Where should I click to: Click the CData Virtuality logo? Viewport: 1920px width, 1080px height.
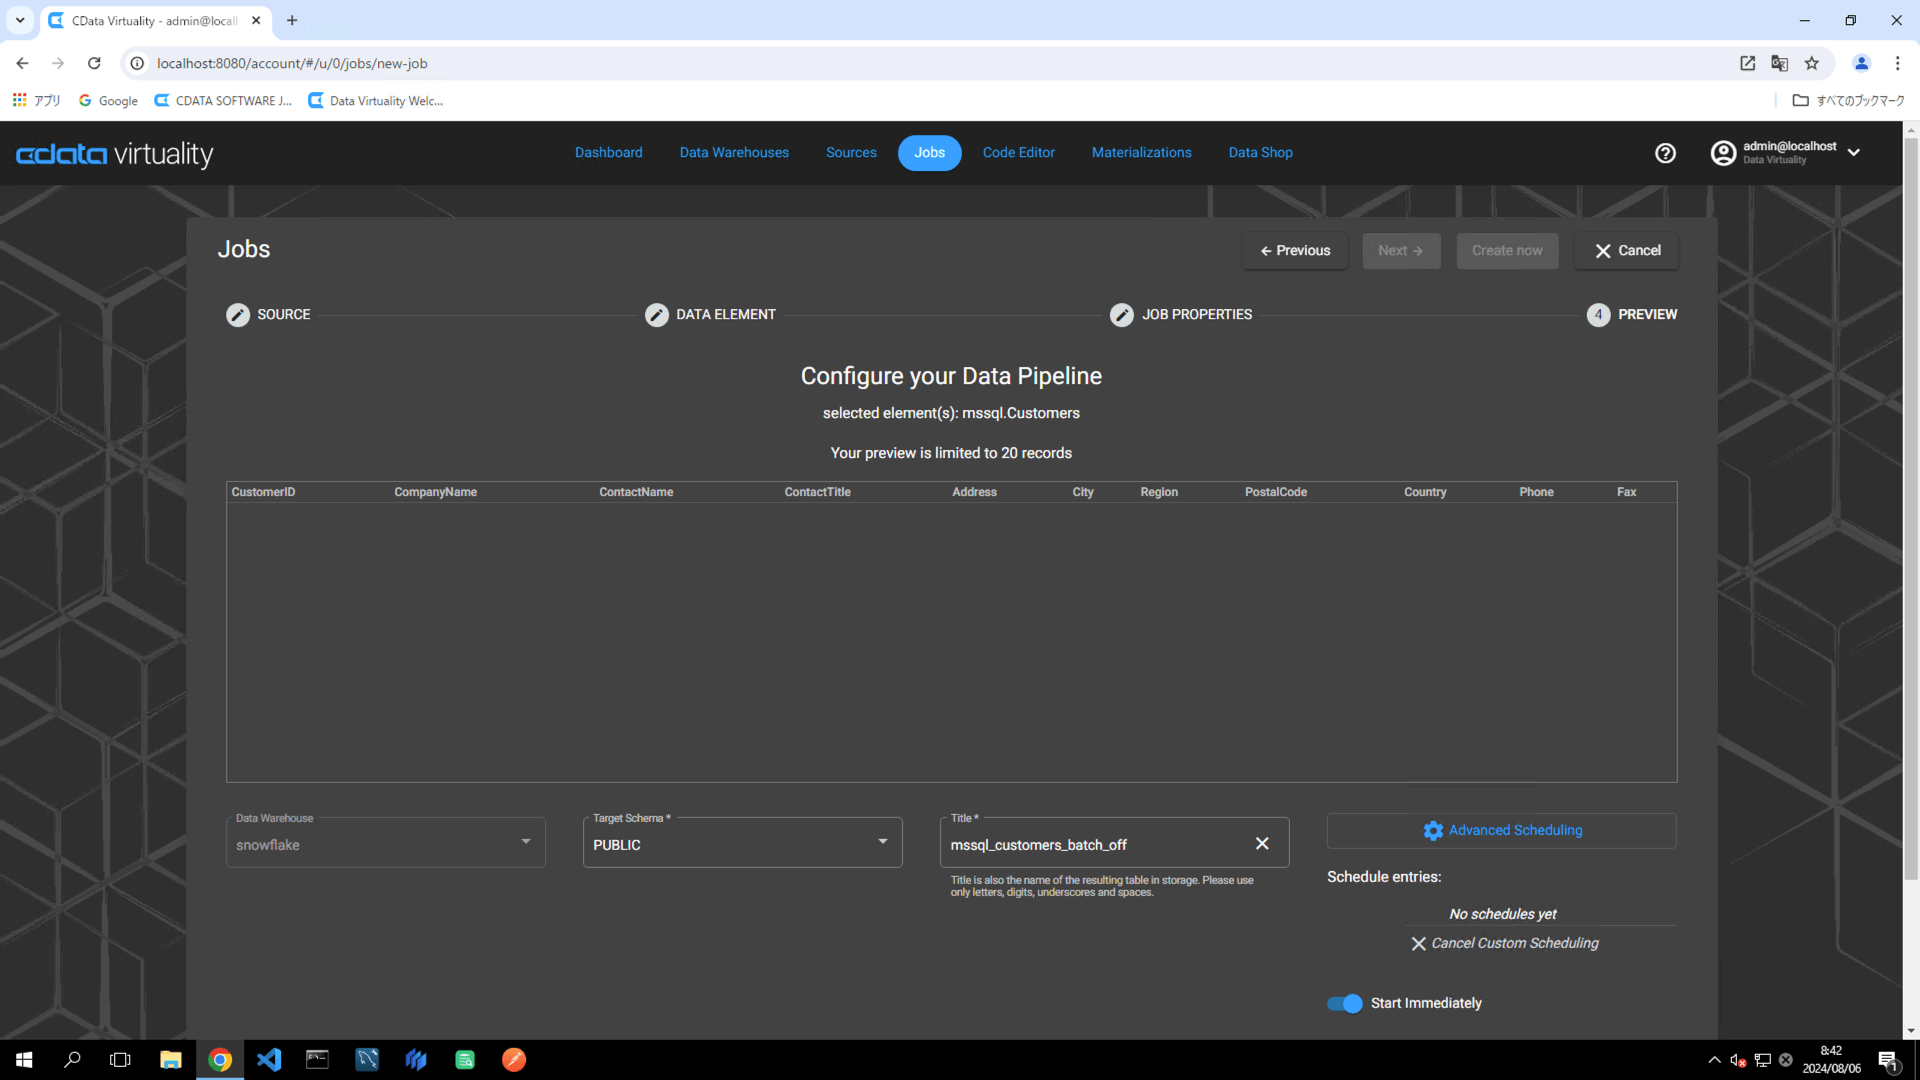(115, 154)
